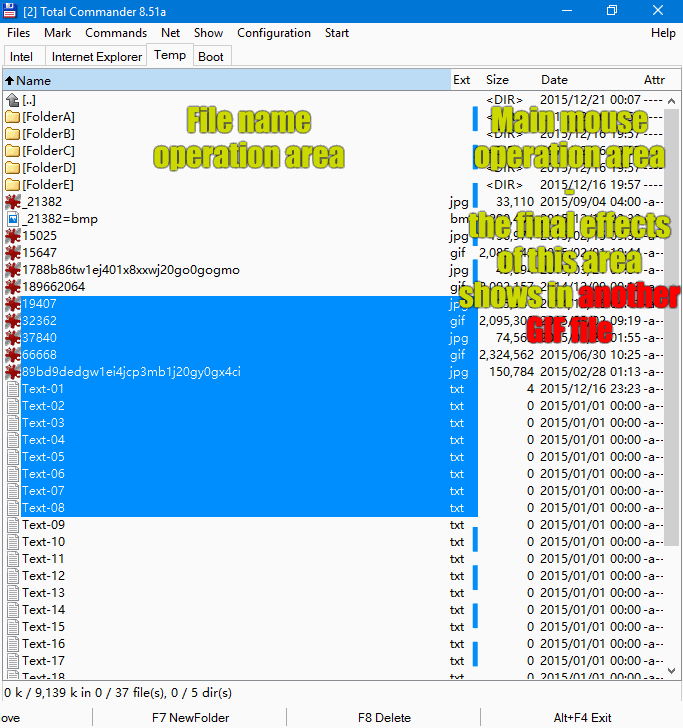The image size is (683, 728).
Task: Click the F7 NewFolder button
Action: [190, 718]
